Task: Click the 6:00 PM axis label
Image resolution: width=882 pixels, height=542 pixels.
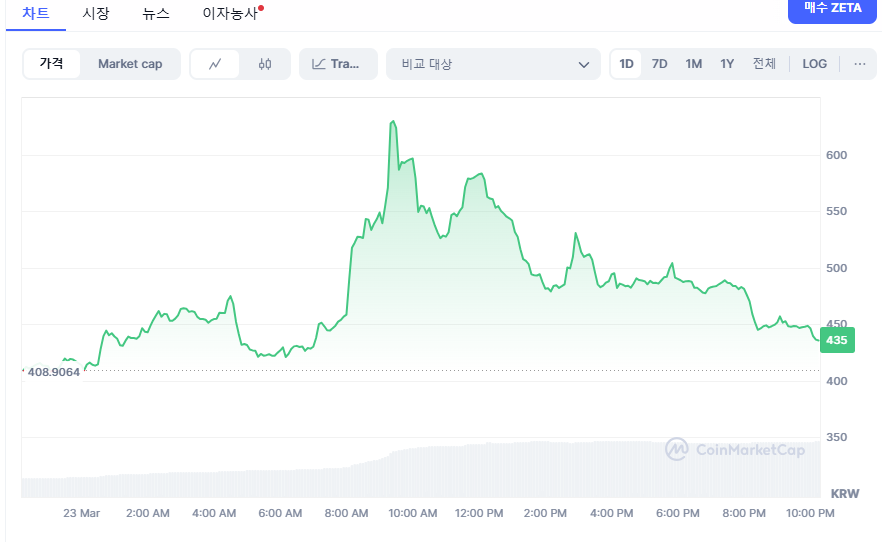Action: [x=678, y=513]
